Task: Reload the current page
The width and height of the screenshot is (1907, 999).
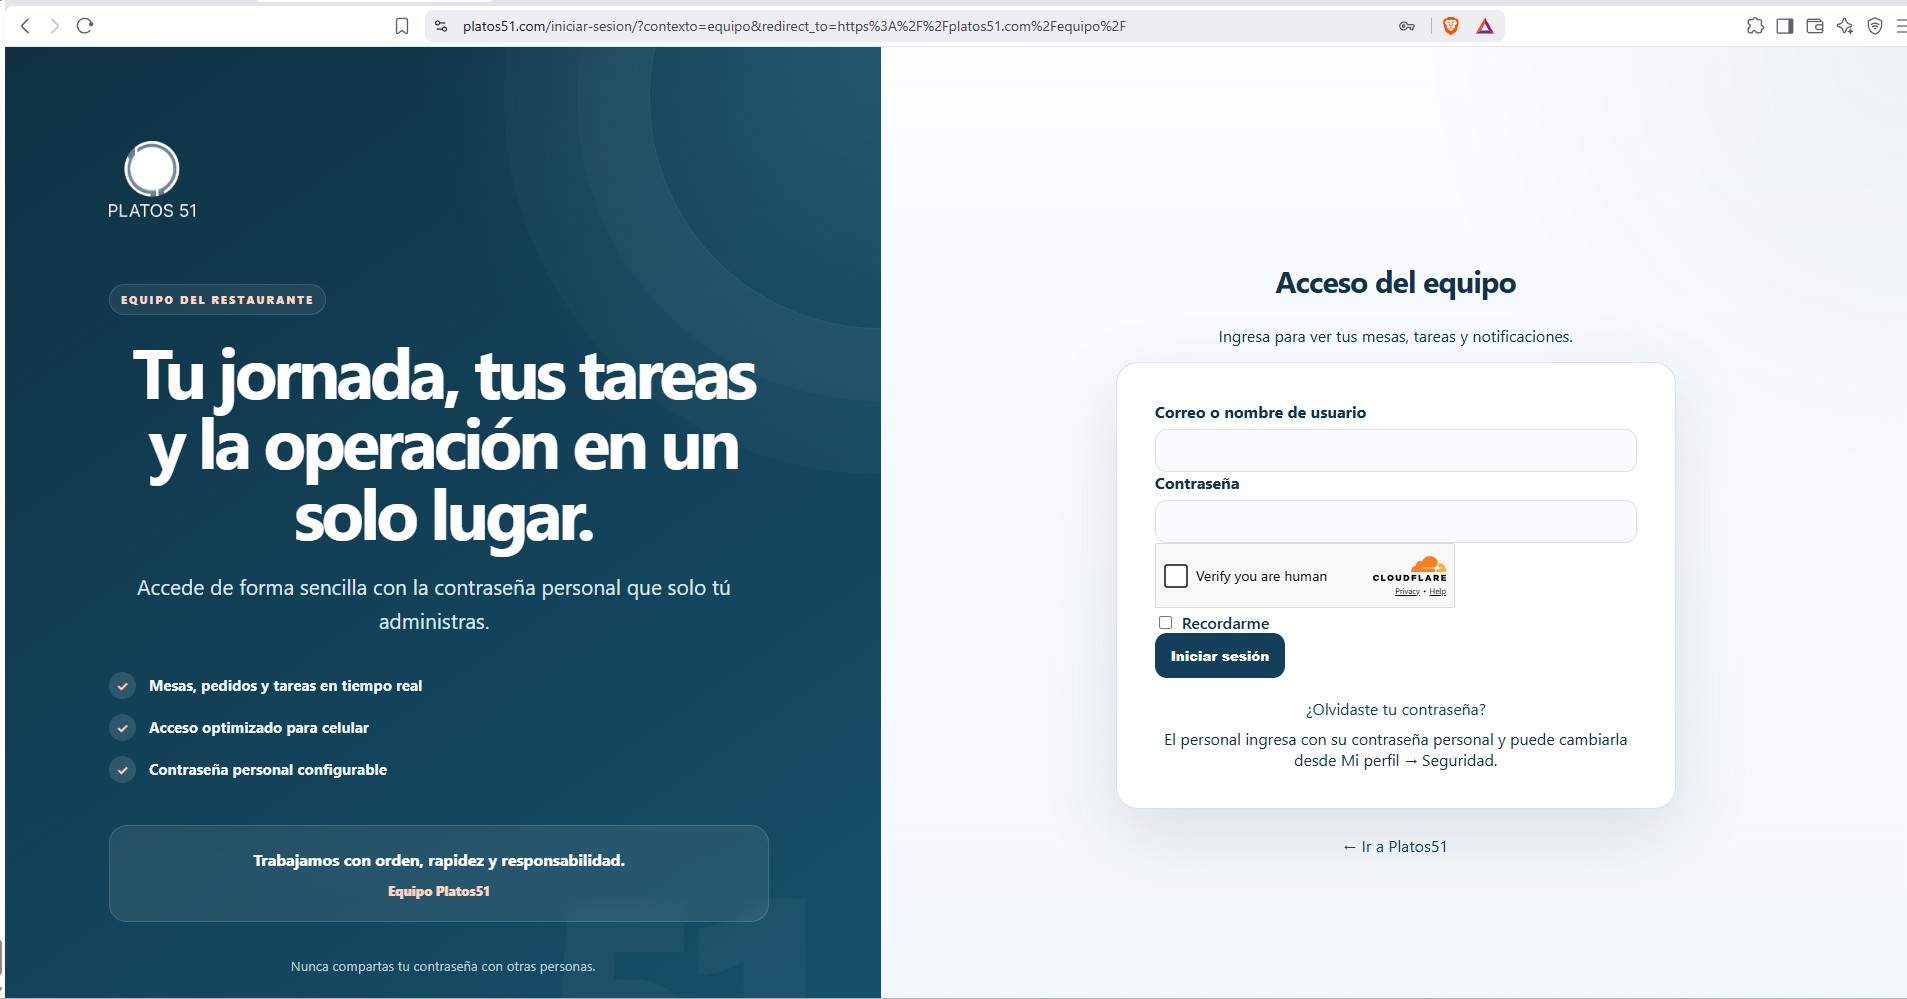Action: (x=85, y=26)
